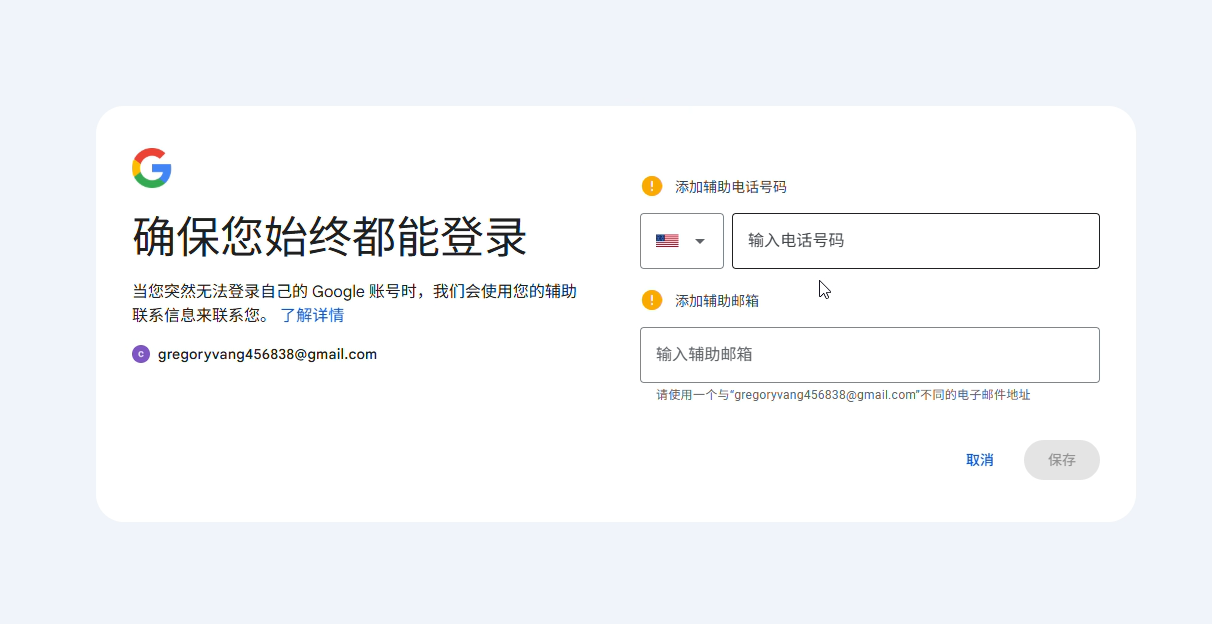Viewport: 1212px width, 624px height.
Task: Click the 确保您始终都能登录 heading
Action: pyautogui.click(x=330, y=237)
